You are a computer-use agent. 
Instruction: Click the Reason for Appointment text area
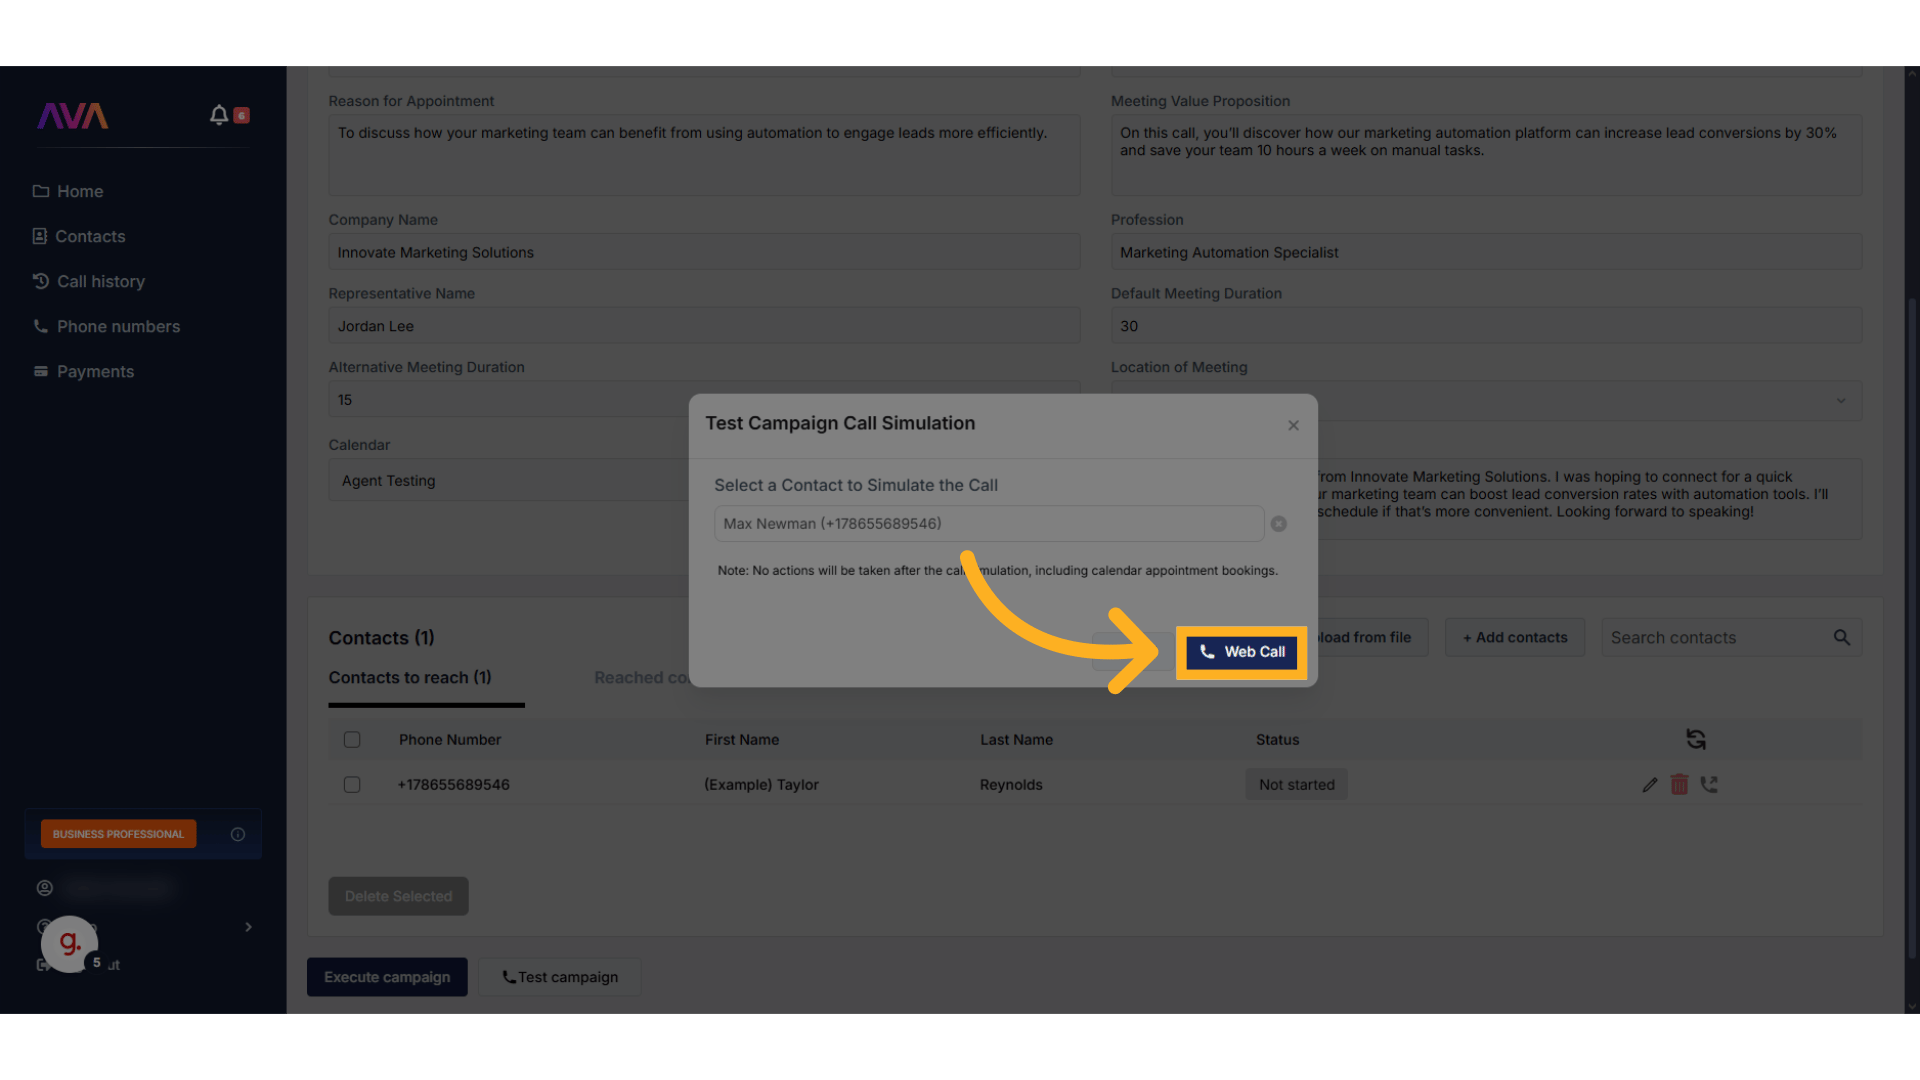tap(704, 154)
